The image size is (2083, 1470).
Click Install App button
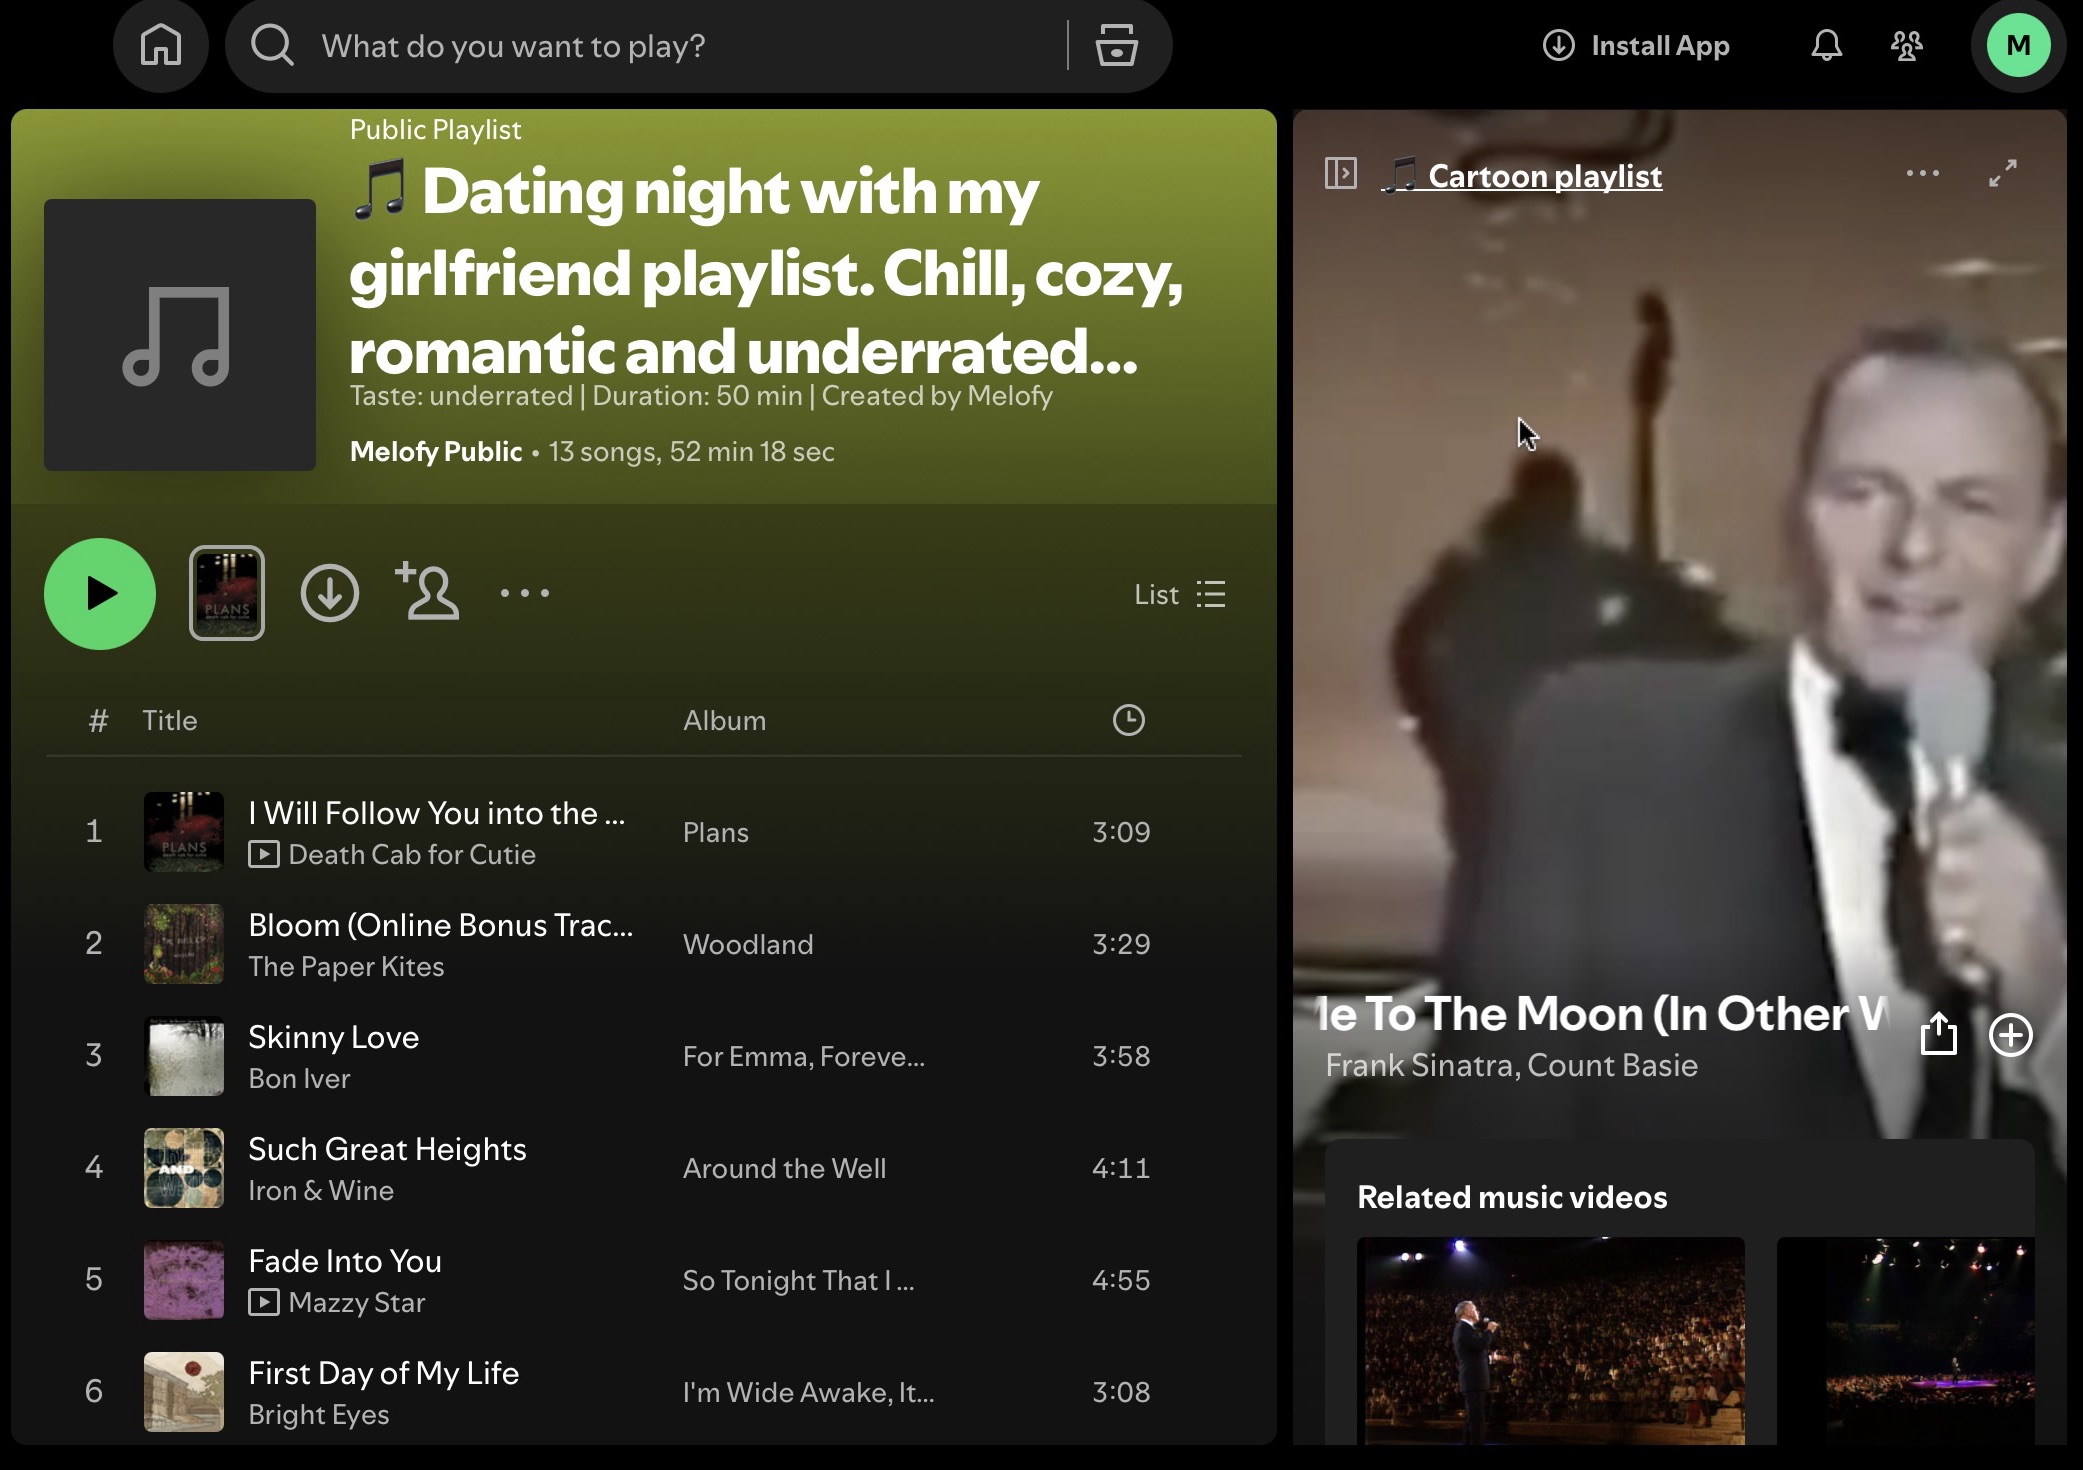(x=1636, y=46)
